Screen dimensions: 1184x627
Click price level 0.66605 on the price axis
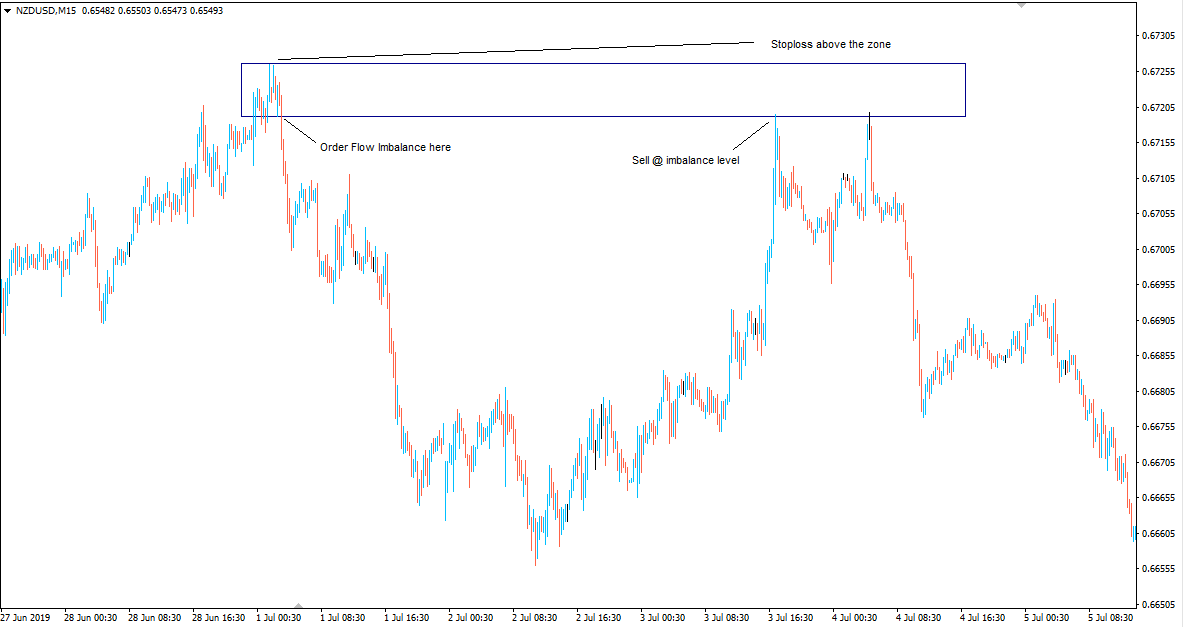coord(1158,533)
